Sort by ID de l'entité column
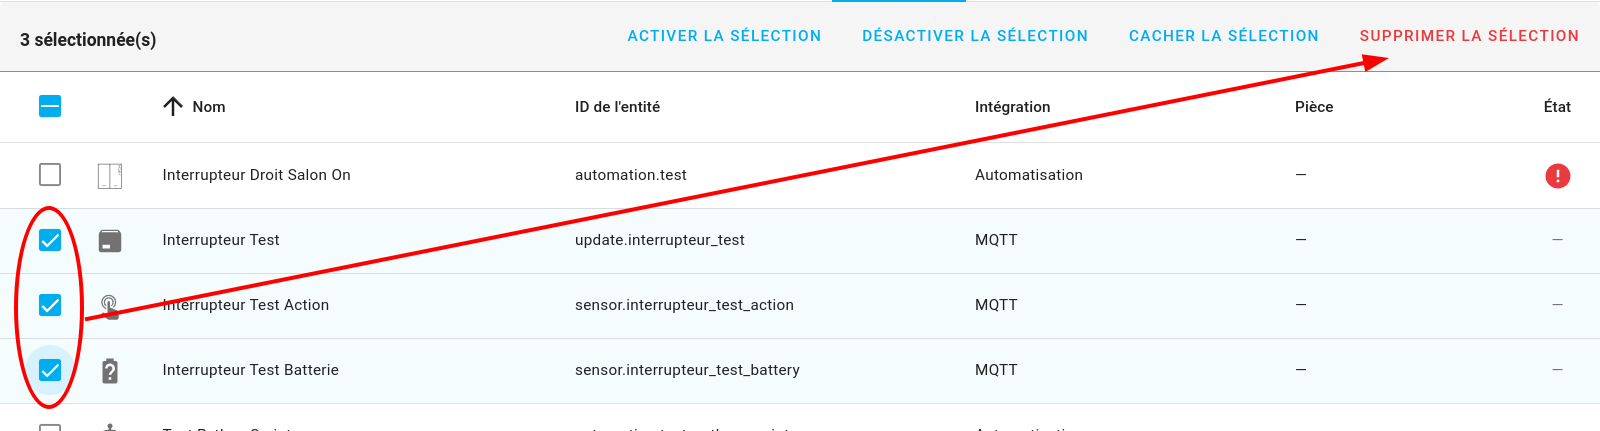1600x431 pixels. click(x=617, y=107)
